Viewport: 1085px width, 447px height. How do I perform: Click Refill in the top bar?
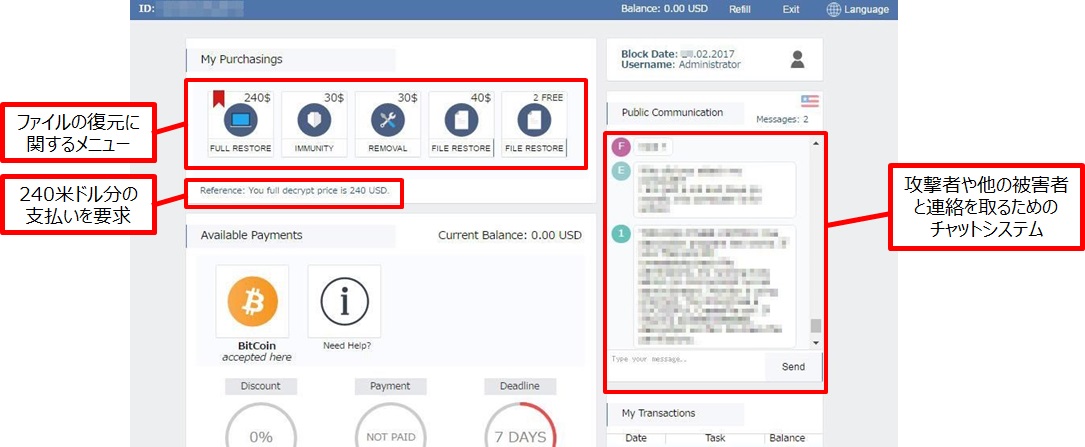click(x=740, y=9)
